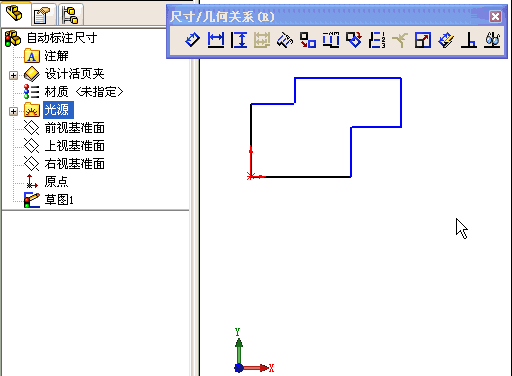The height and width of the screenshot is (376, 512).
Task: Switch to the FeatureManager design tree tab
Action: pyautogui.click(x=15, y=14)
